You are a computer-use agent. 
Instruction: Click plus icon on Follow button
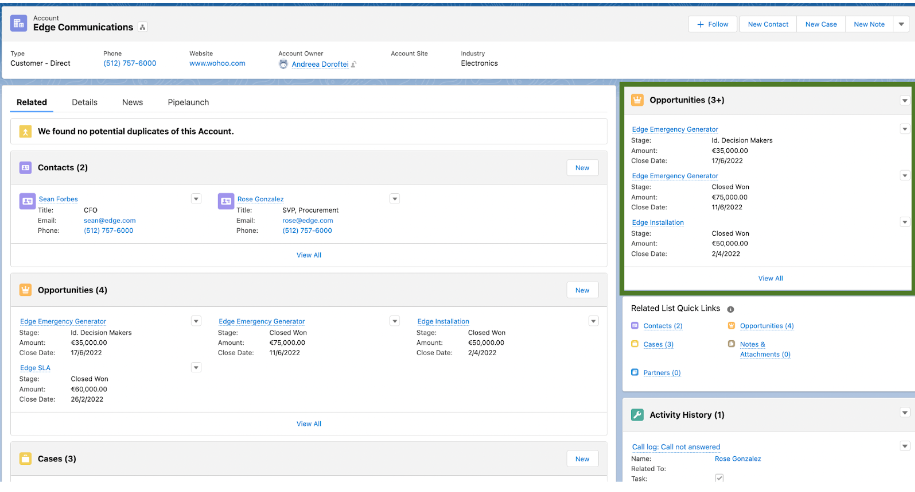700,25
